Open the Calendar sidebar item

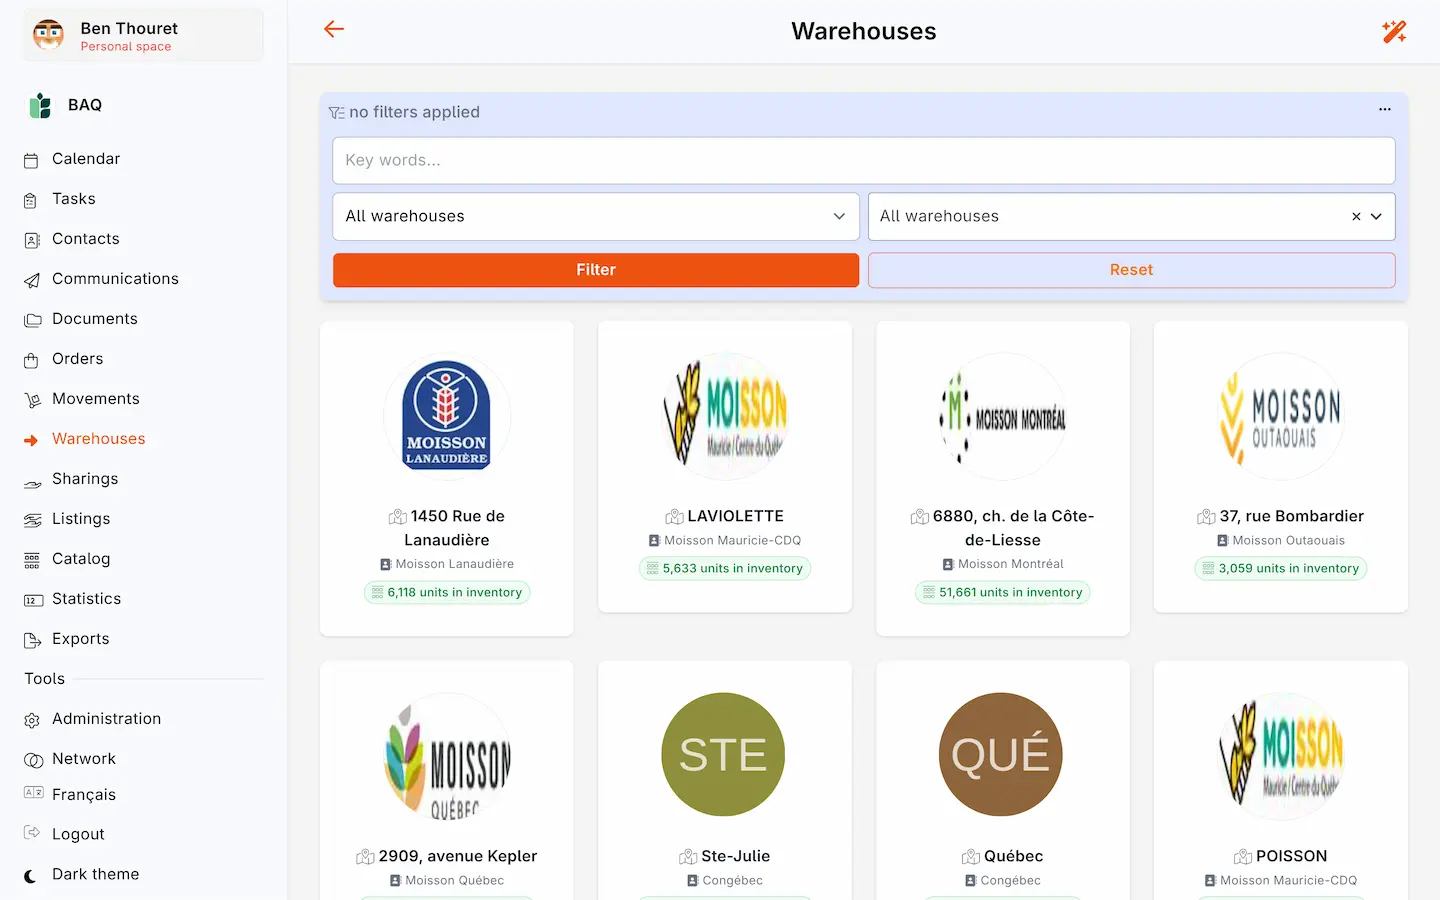(86, 159)
